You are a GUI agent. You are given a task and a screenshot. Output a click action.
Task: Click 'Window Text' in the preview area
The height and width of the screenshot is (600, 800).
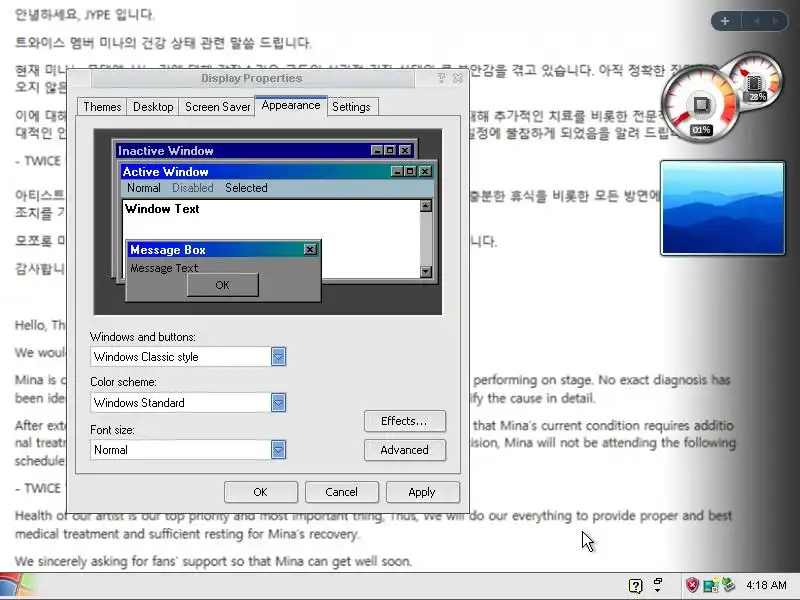[x=162, y=209]
